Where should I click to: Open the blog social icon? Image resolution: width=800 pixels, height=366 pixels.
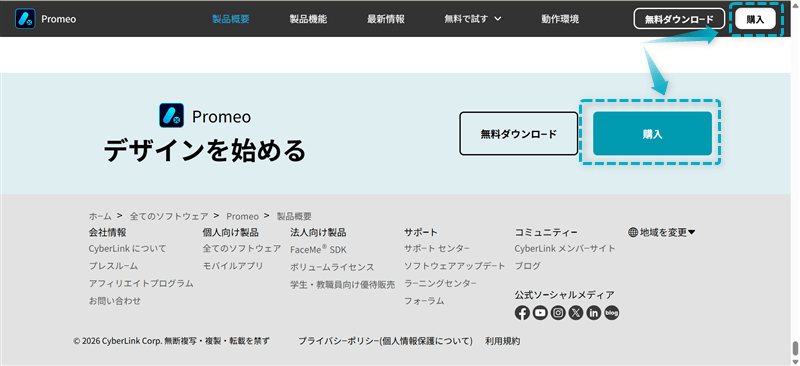(612, 313)
